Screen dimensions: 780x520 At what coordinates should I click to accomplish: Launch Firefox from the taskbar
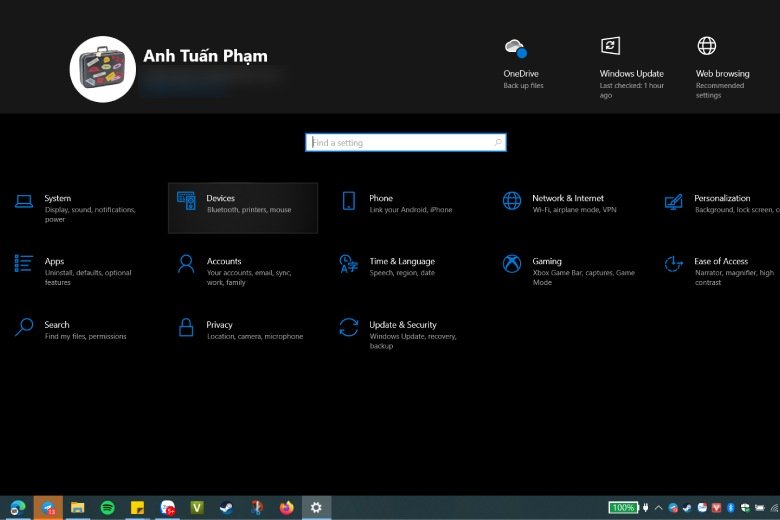[287, 508]
